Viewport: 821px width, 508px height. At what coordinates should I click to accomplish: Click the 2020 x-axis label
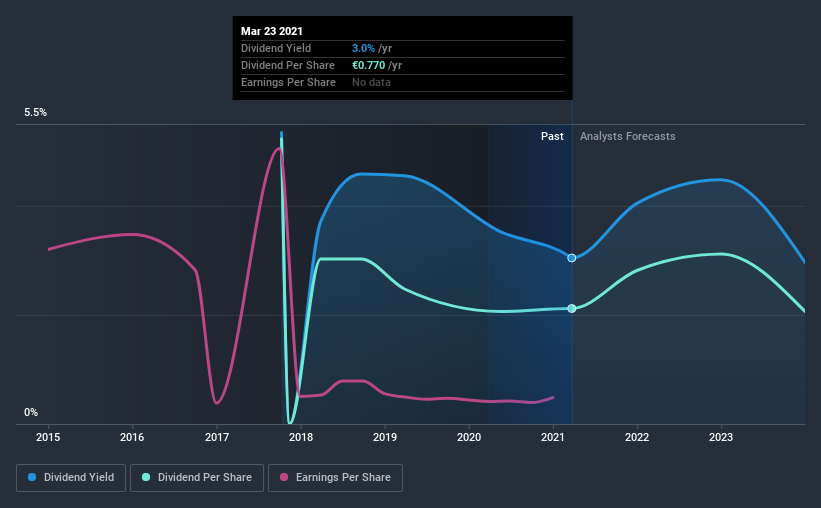[x=469, y=437]
